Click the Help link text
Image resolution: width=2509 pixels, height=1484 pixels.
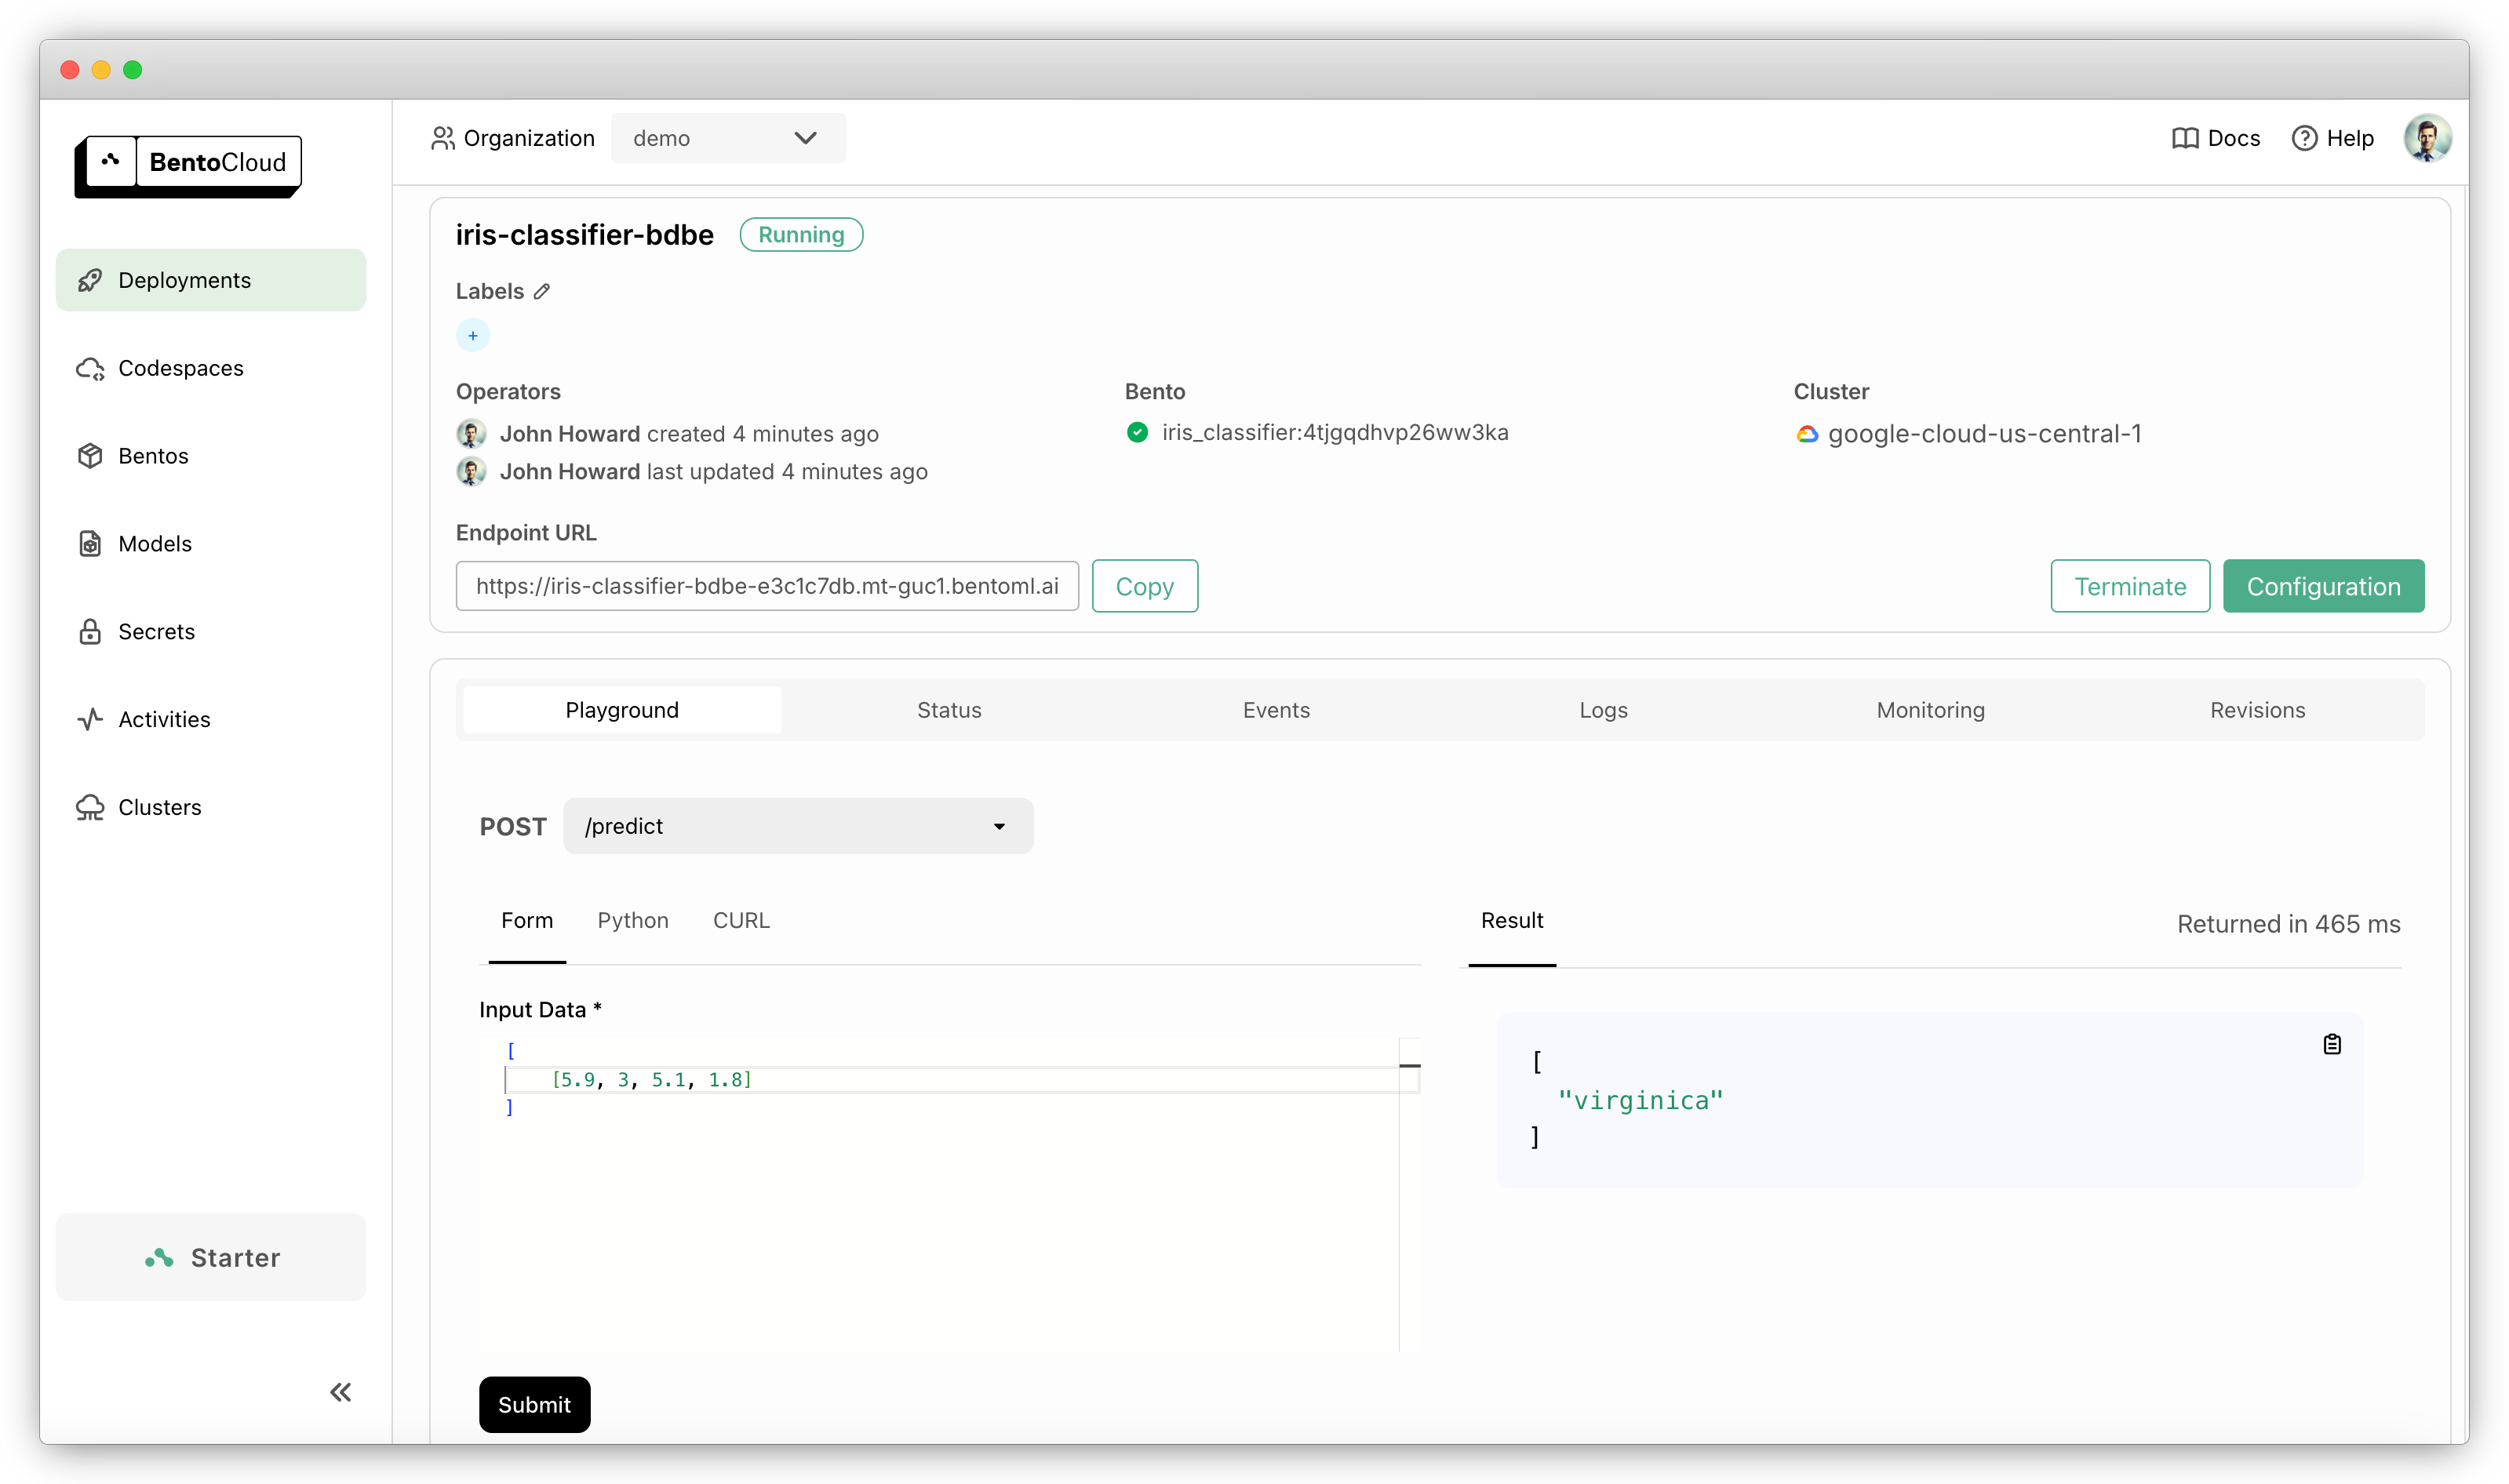(x=2349, y=138)
